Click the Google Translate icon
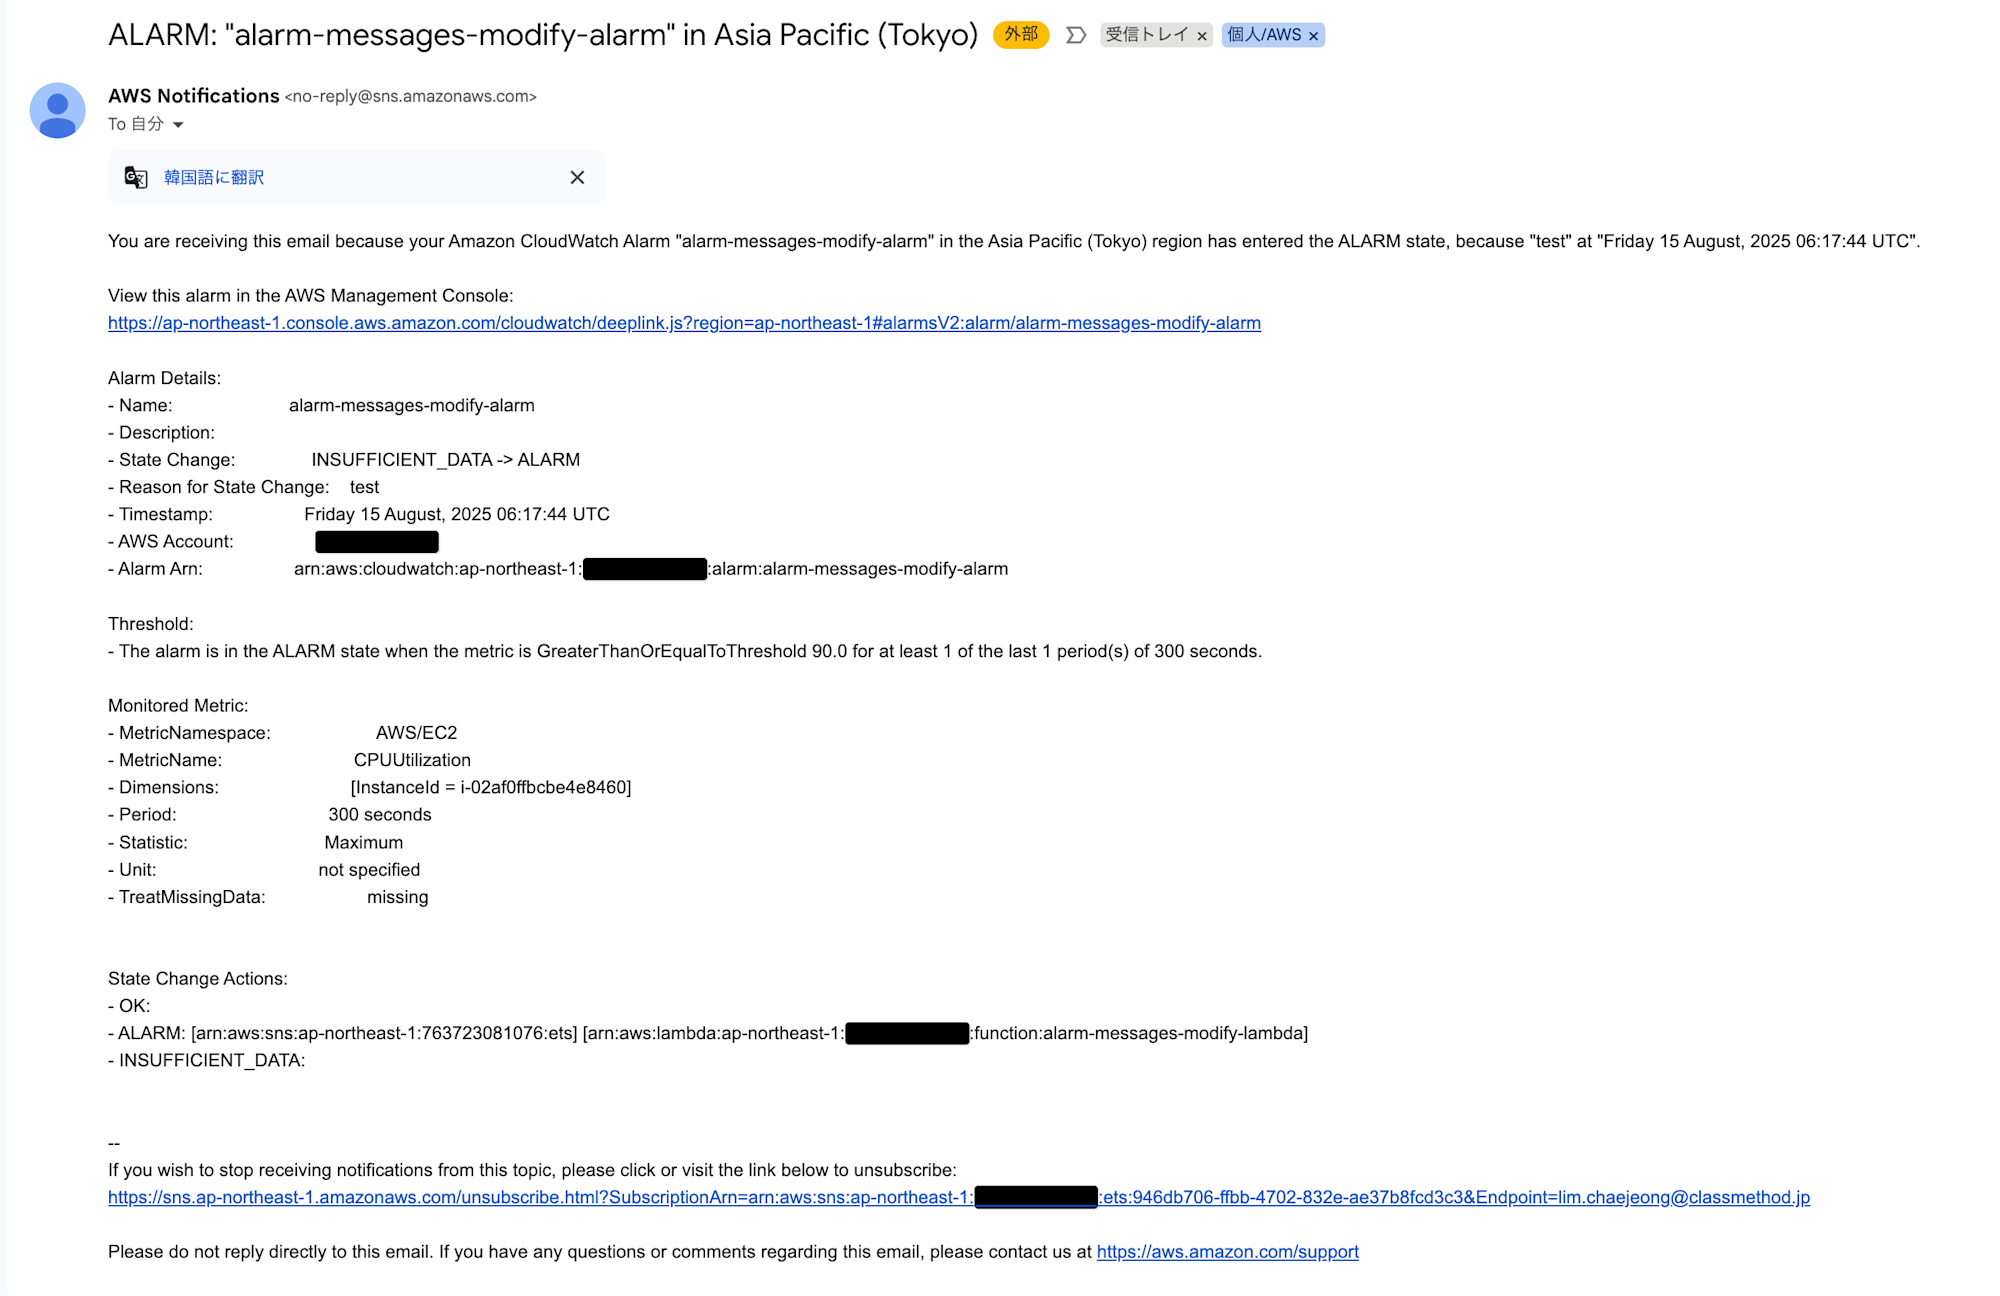 136,178
